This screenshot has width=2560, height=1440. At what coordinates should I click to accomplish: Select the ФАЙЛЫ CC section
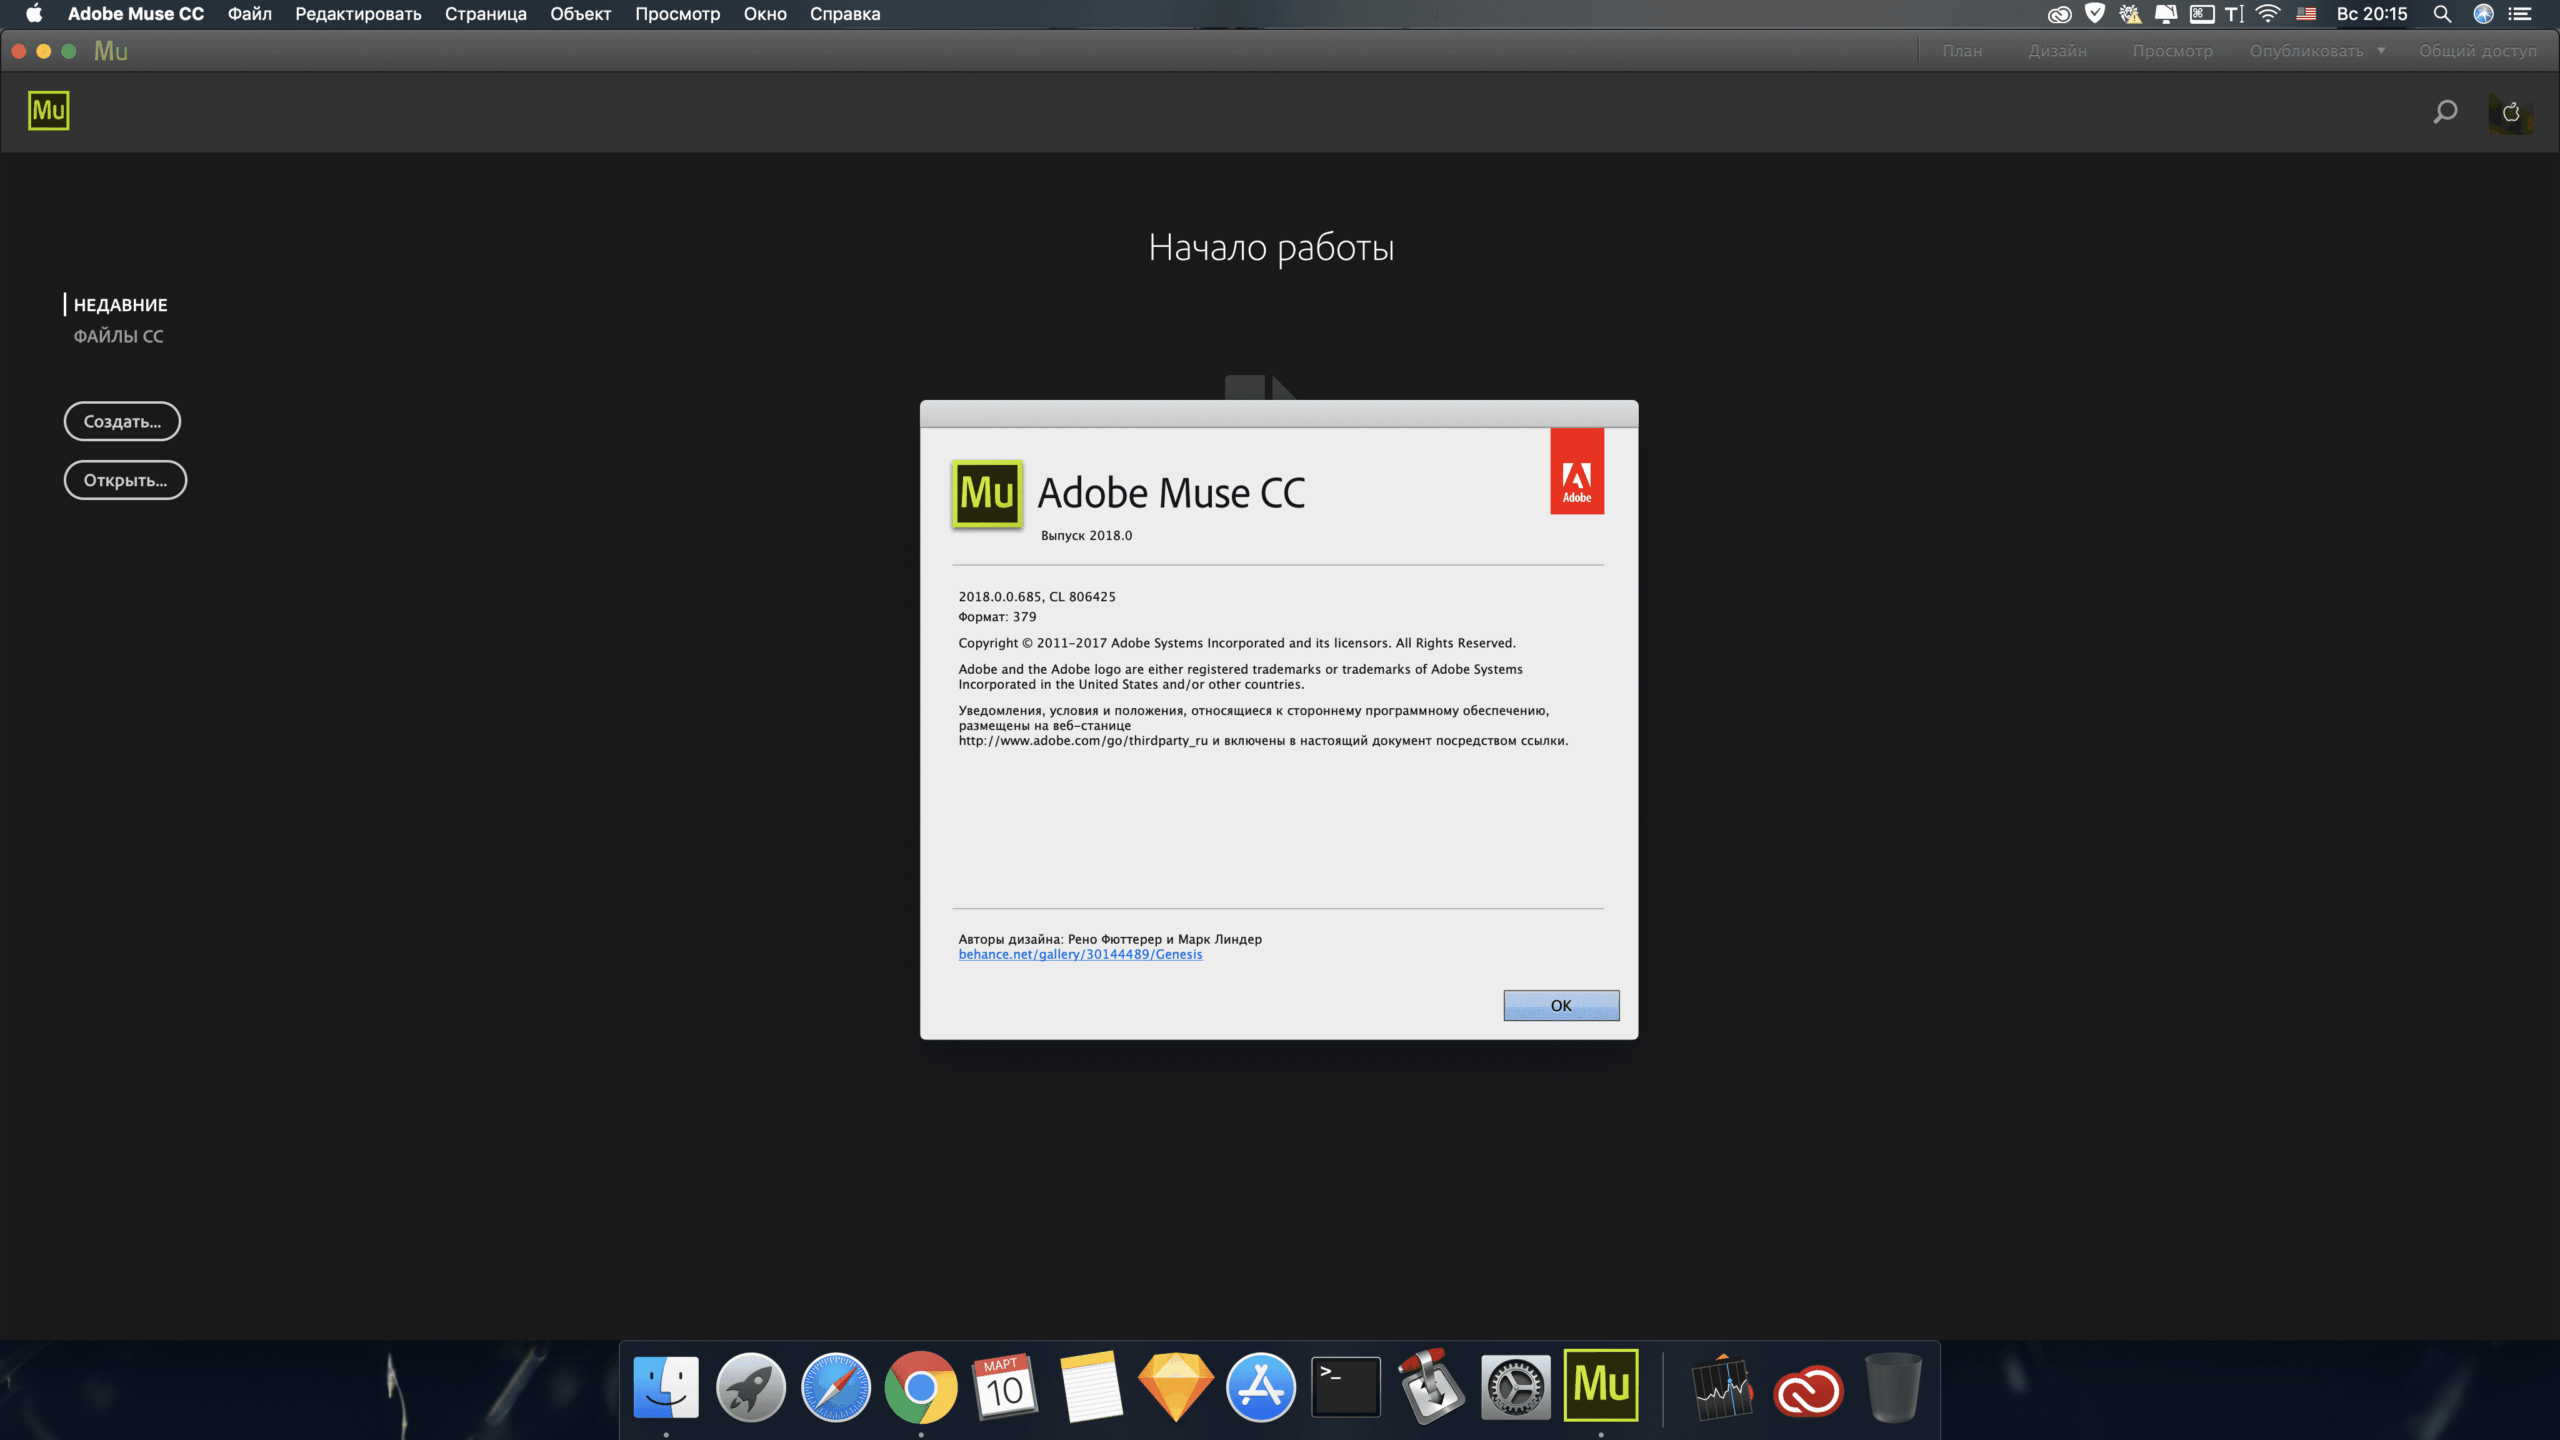pos(118,336)
